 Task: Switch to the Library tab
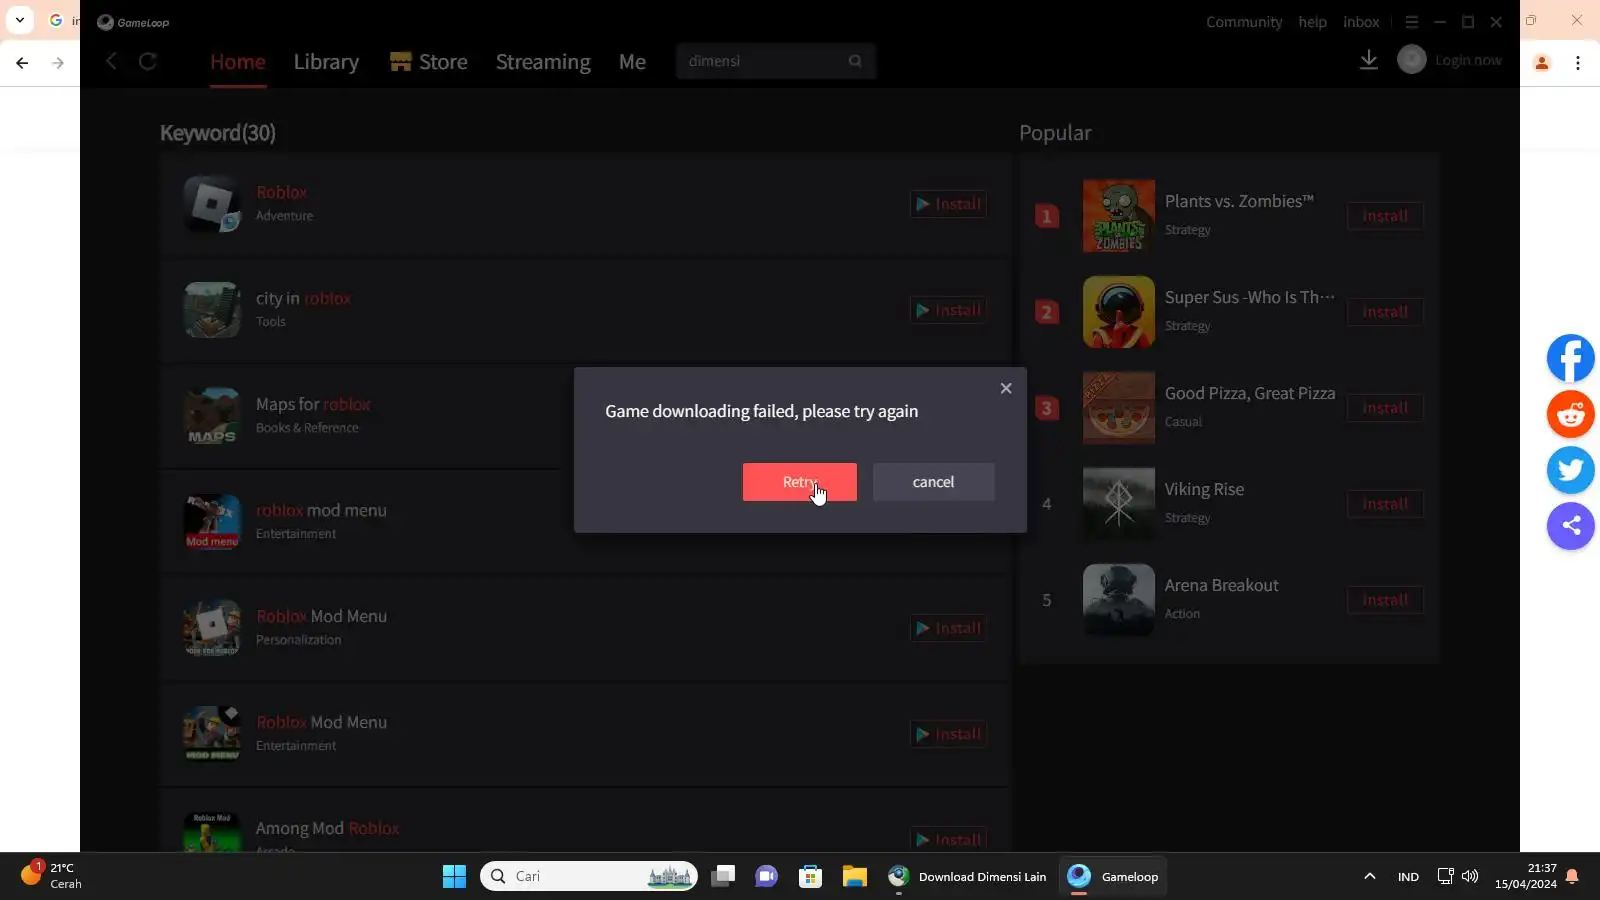[326, 62]
